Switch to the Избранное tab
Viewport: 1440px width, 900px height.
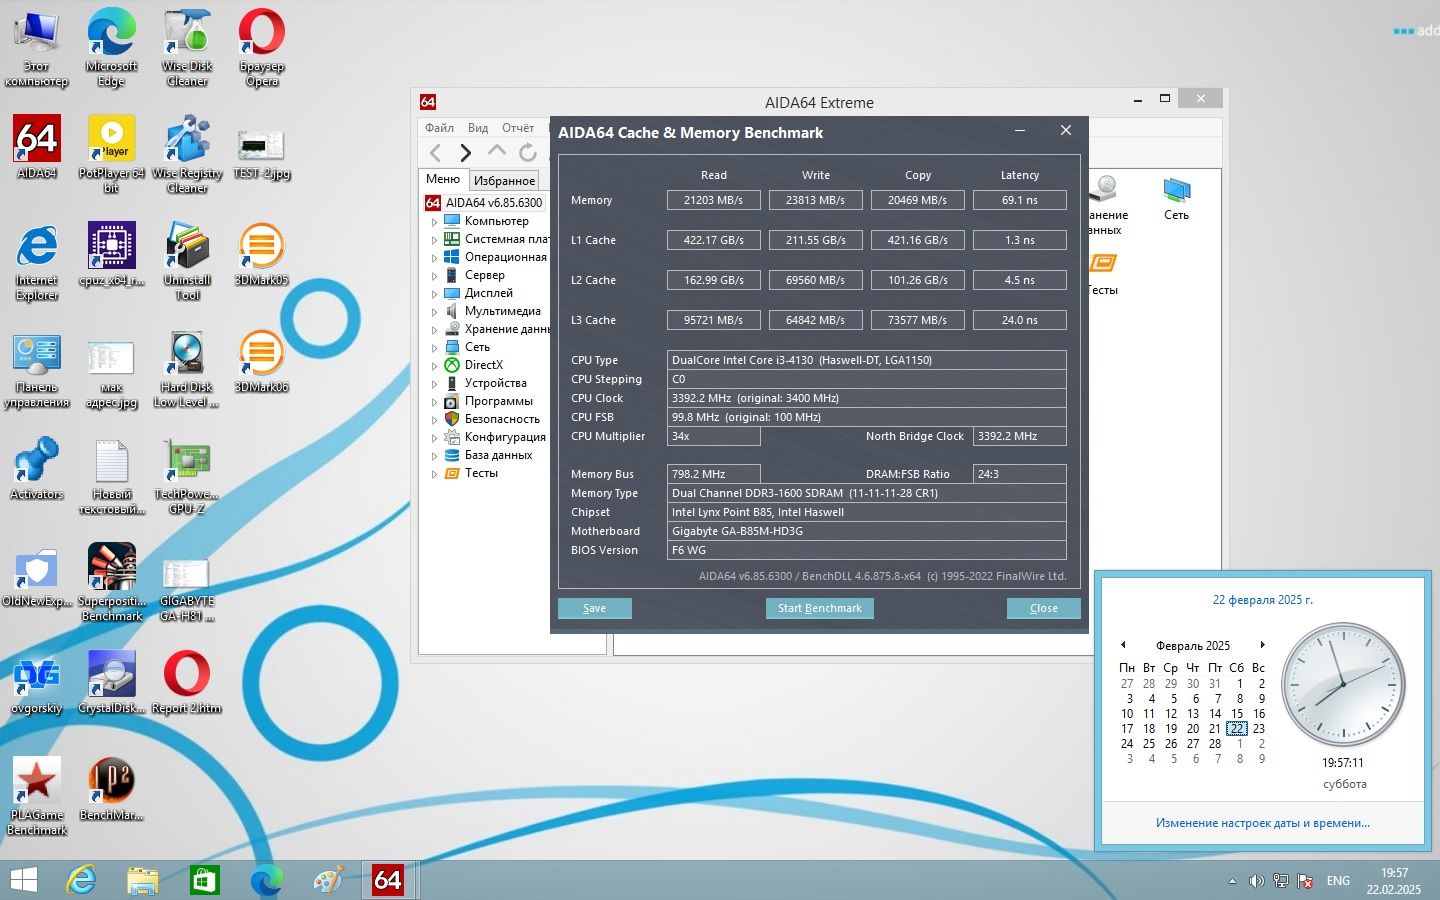point(504,180)
